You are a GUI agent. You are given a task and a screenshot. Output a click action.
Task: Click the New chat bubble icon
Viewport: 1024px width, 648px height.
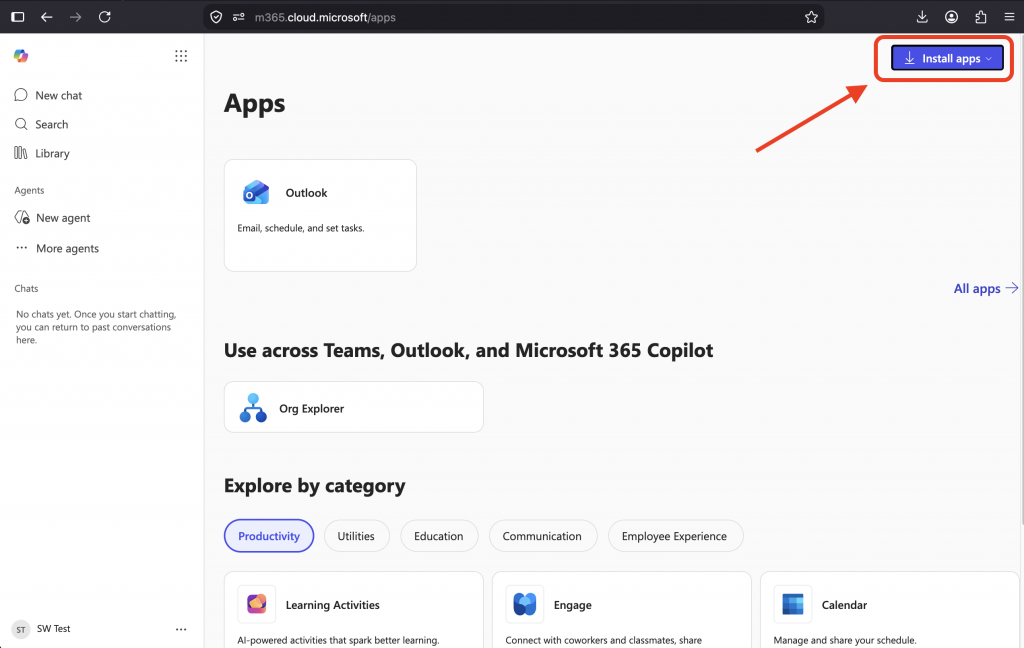pyautogui.click(x=21, y=95)
